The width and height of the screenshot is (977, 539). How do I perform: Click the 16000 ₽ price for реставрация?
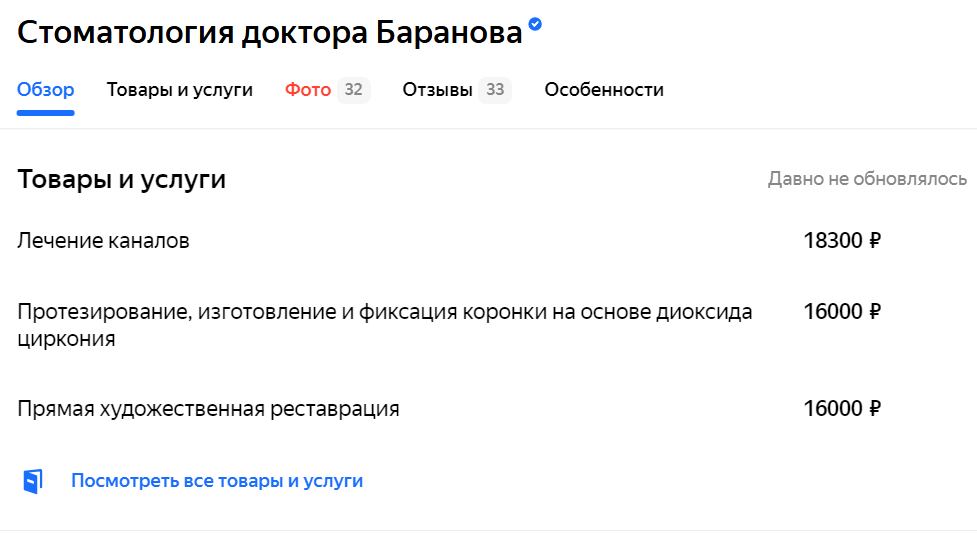842,409
